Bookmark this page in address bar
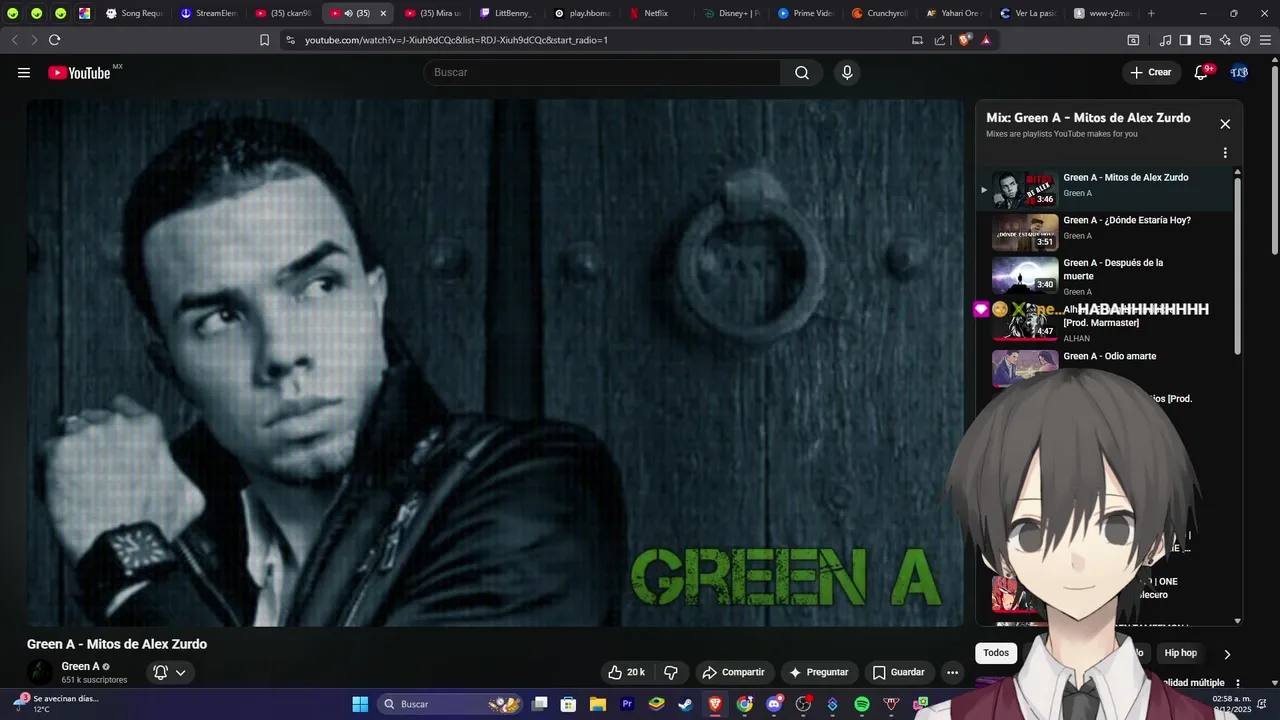The height and width of the screenshot is (720, 1280). (x=264, y=40)
